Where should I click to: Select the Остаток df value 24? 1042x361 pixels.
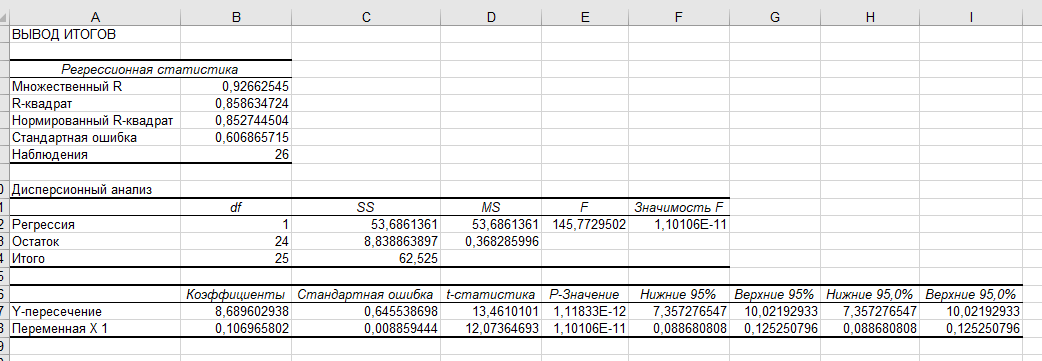coord(236,241)
